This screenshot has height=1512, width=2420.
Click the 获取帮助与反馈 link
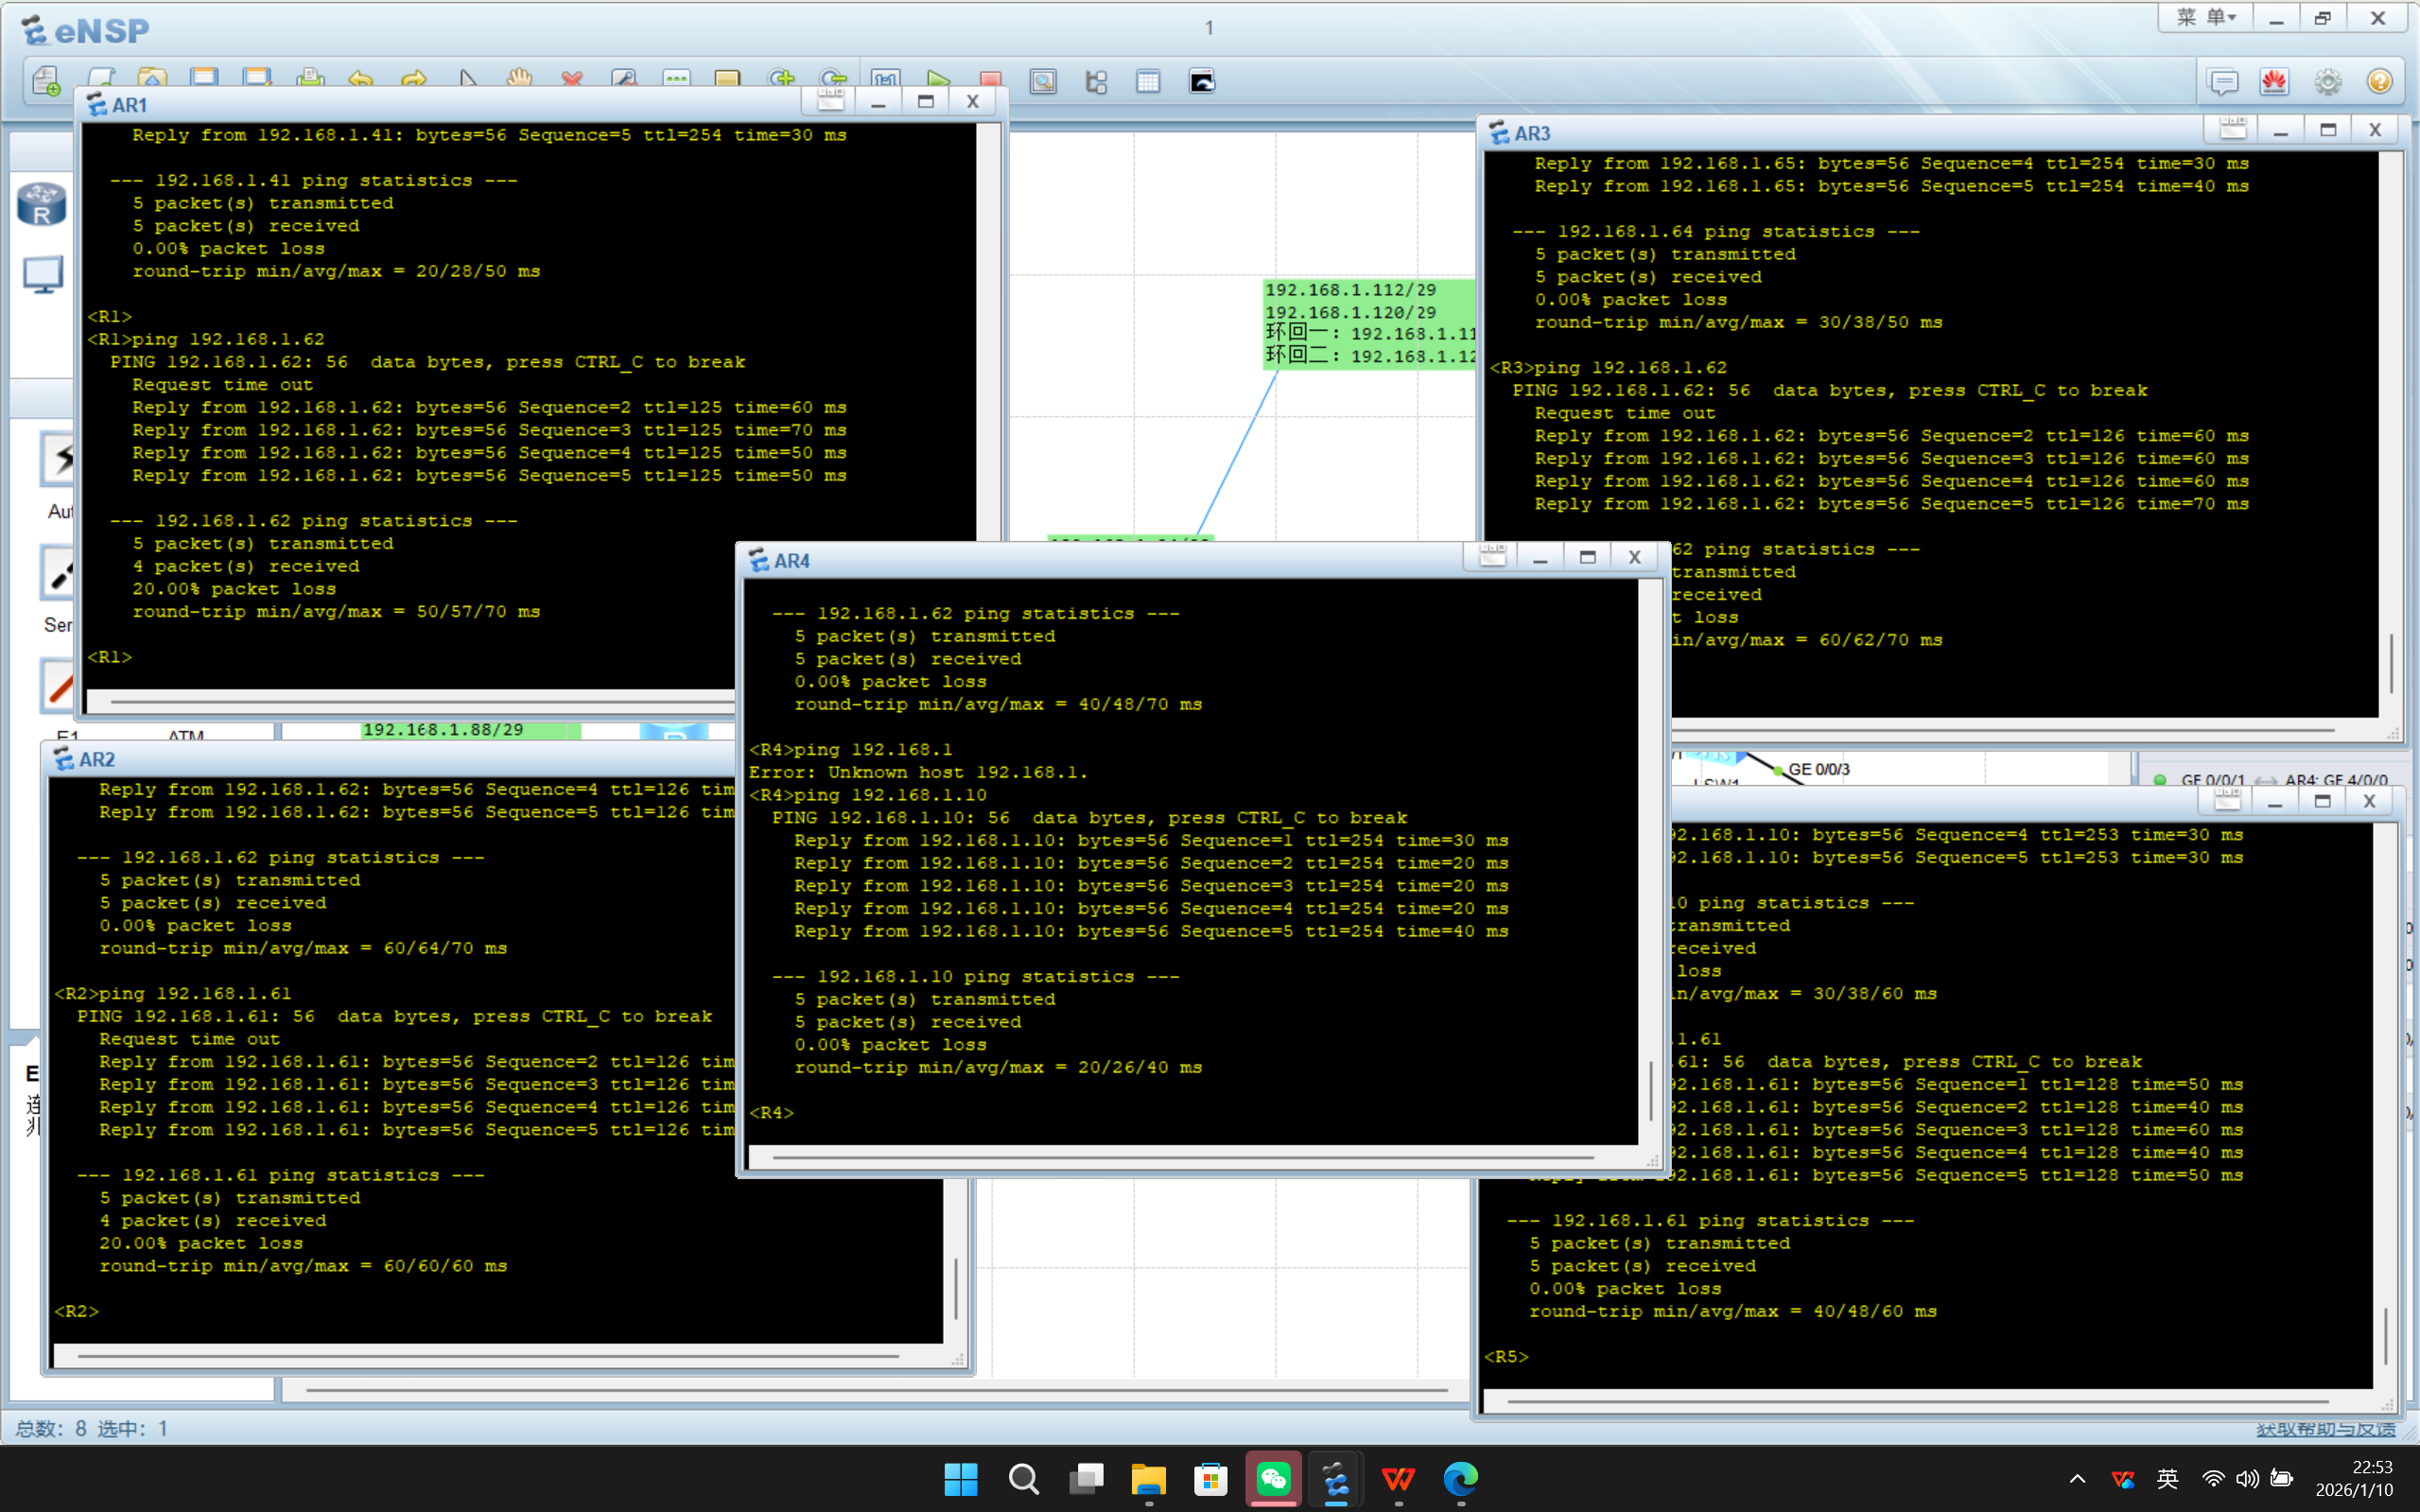[x=2325, y=1429]
